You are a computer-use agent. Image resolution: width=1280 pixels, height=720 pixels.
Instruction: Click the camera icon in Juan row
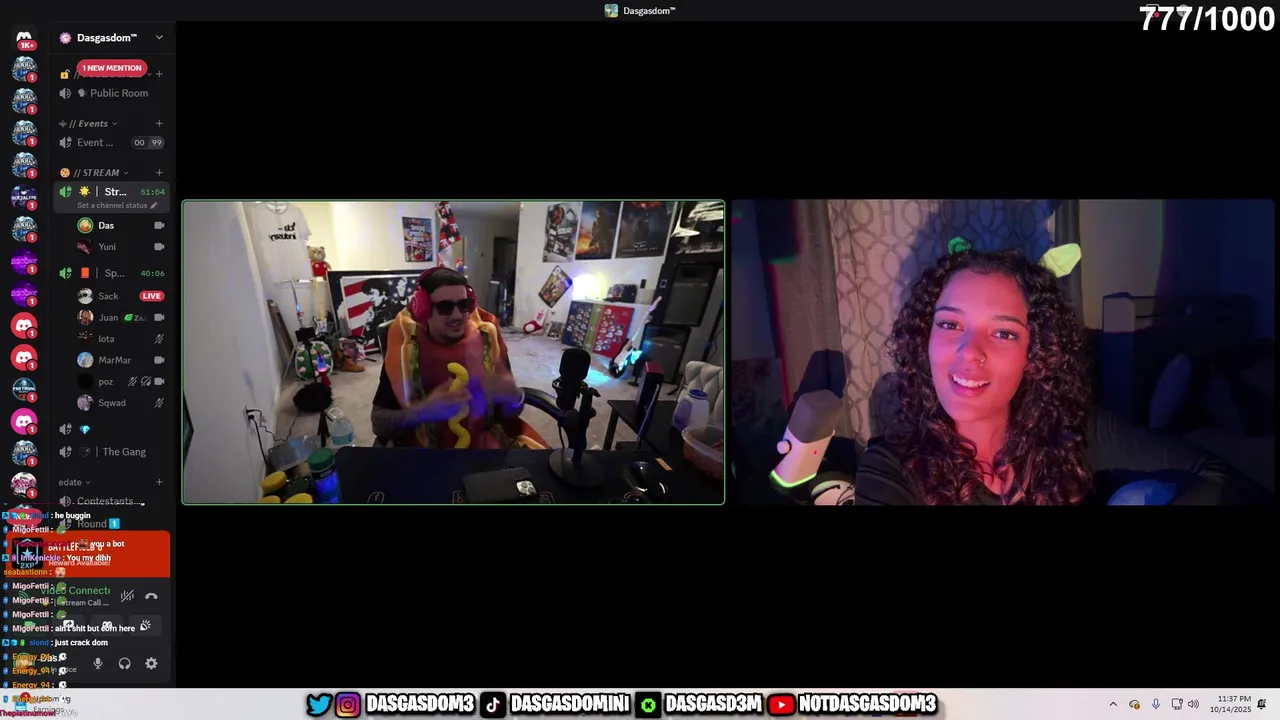(x=159, y=318)
